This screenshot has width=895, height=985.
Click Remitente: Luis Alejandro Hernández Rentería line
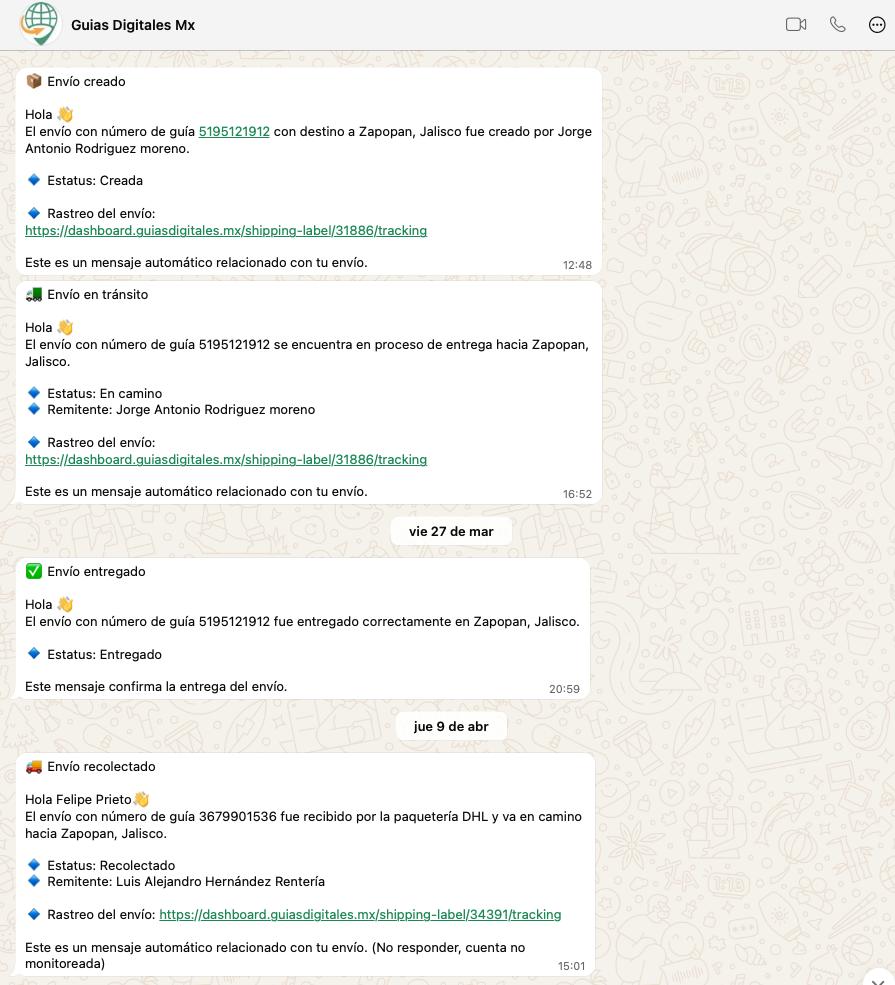pos(186,881)
